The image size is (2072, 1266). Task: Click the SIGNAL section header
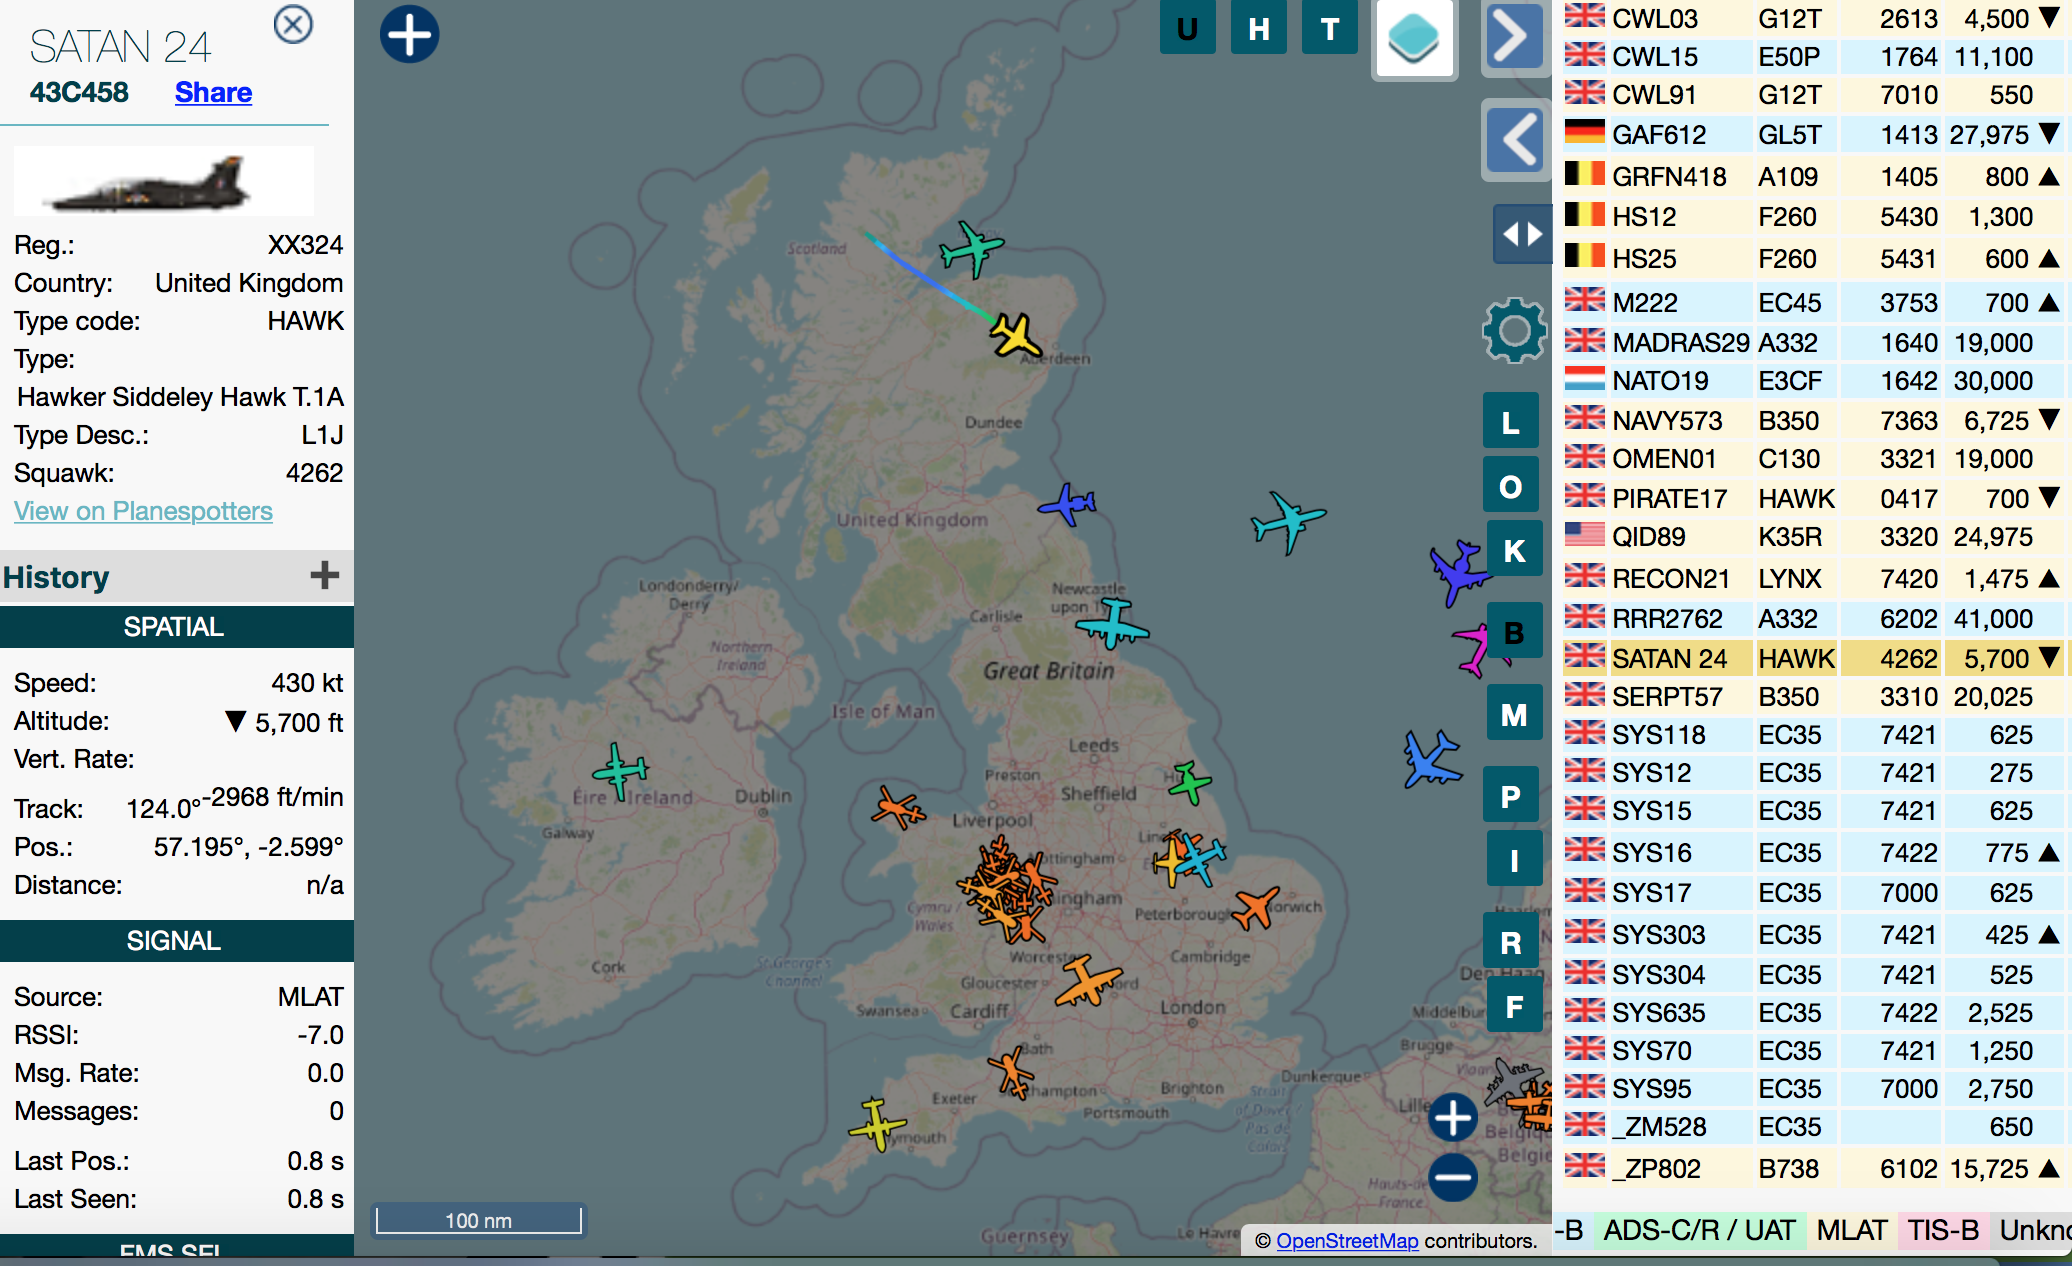coord(175,941)
